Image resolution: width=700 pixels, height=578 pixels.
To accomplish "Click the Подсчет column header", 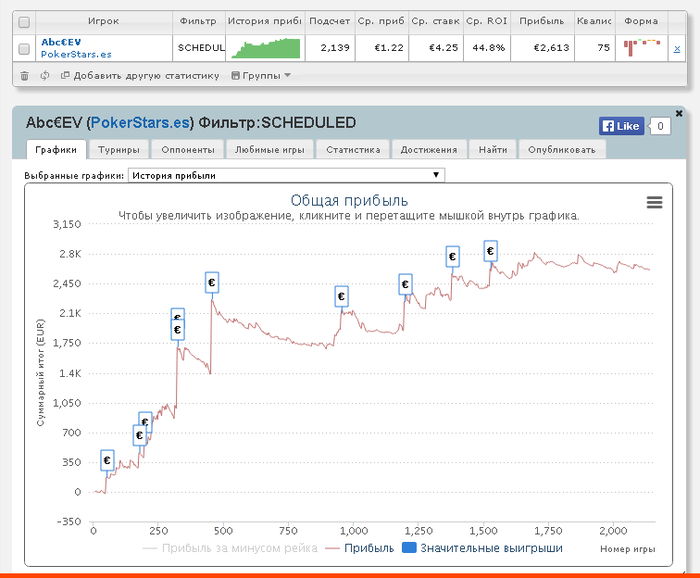I will pos(330,21).
